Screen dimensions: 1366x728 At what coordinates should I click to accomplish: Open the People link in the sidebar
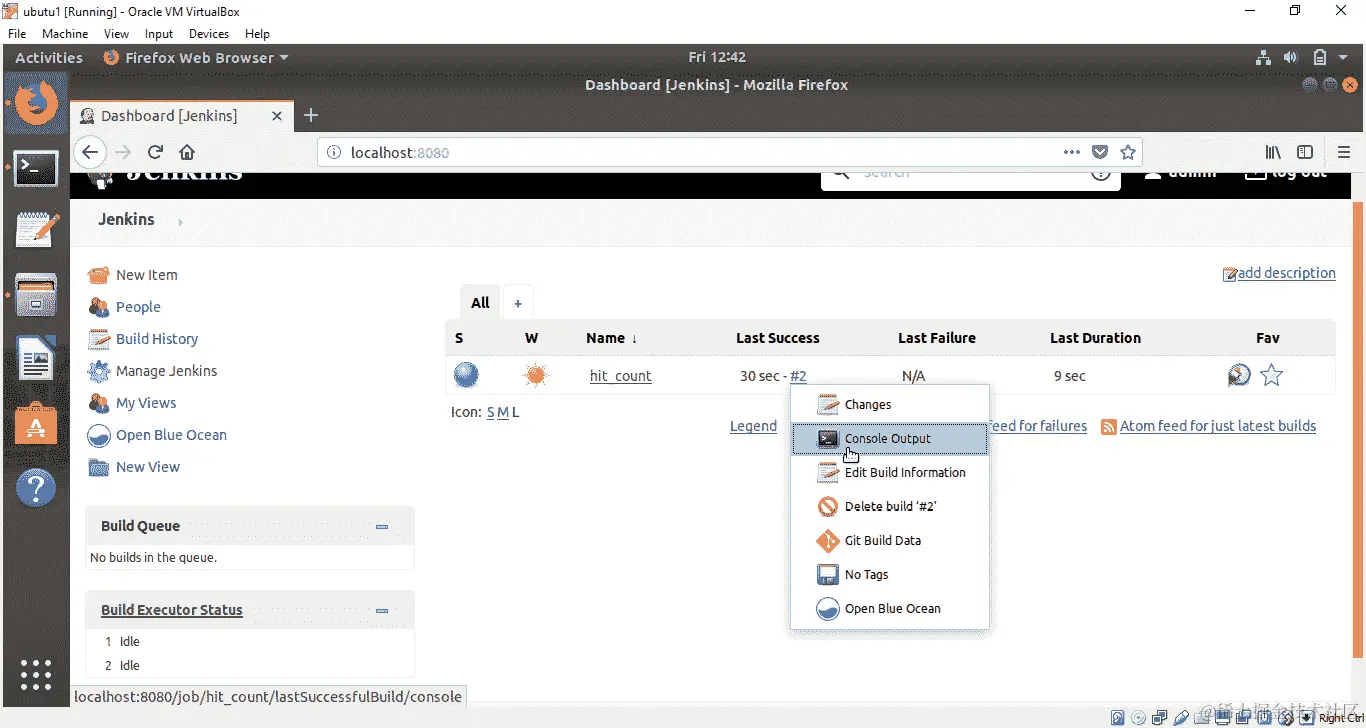[138, 307]
